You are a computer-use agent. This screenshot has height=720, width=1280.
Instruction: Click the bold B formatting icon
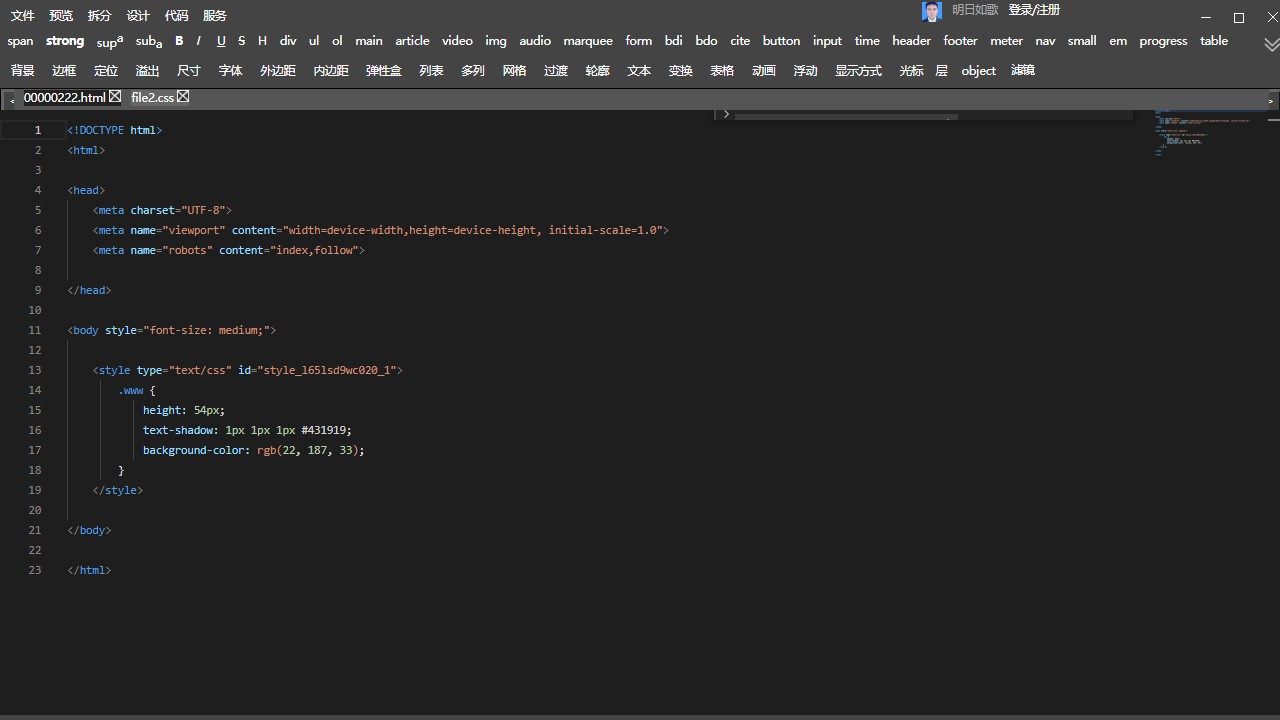coord(179,41)
